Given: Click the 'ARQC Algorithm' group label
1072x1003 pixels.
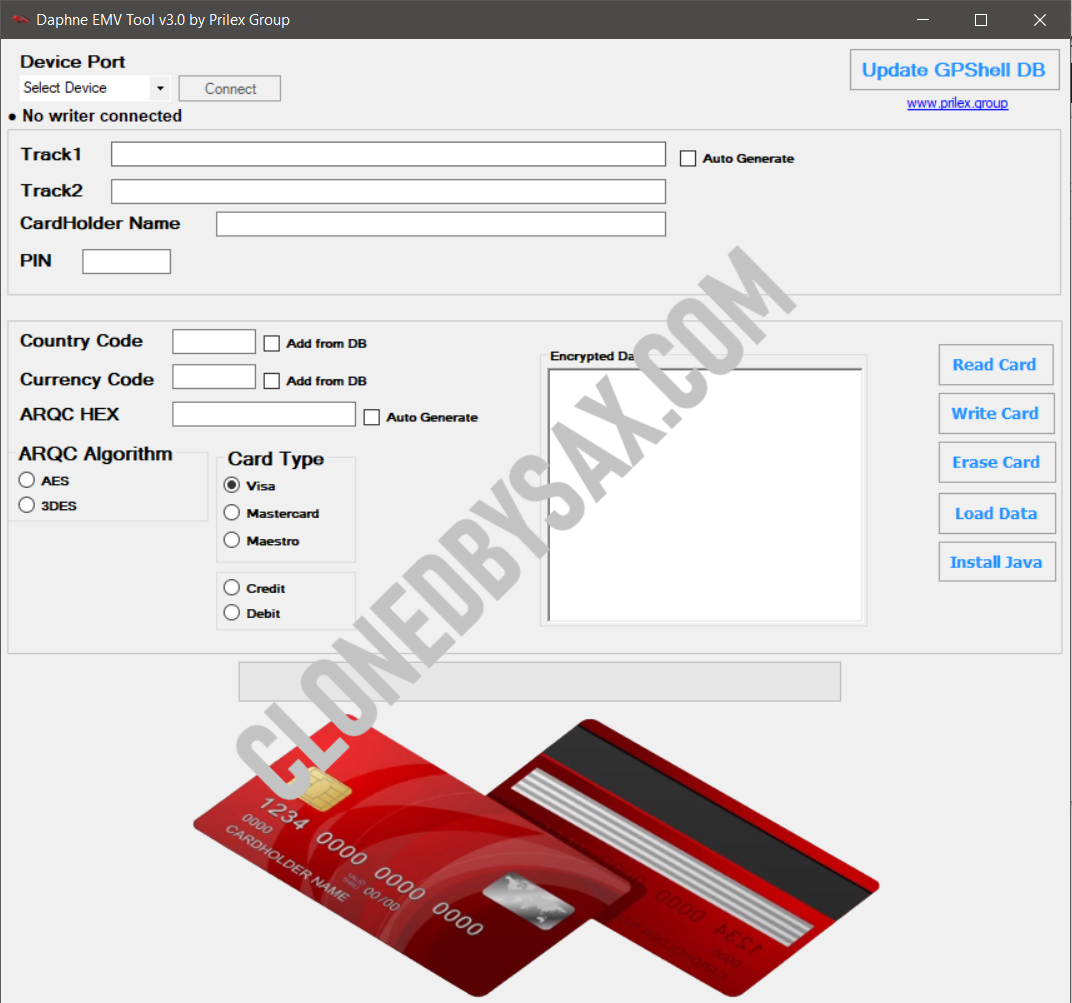Looking at the screenshot, I should [96, 454].
